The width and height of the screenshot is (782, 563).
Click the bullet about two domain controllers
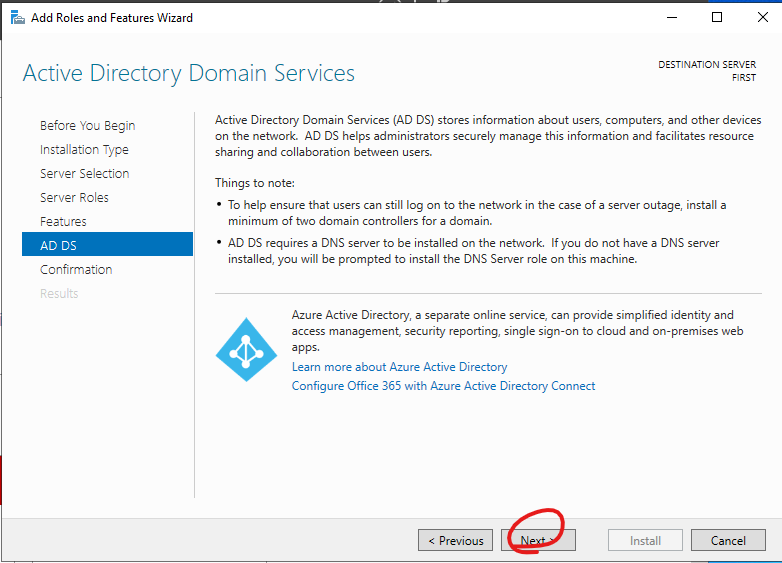pyautogui.click(x=477, y=213)
